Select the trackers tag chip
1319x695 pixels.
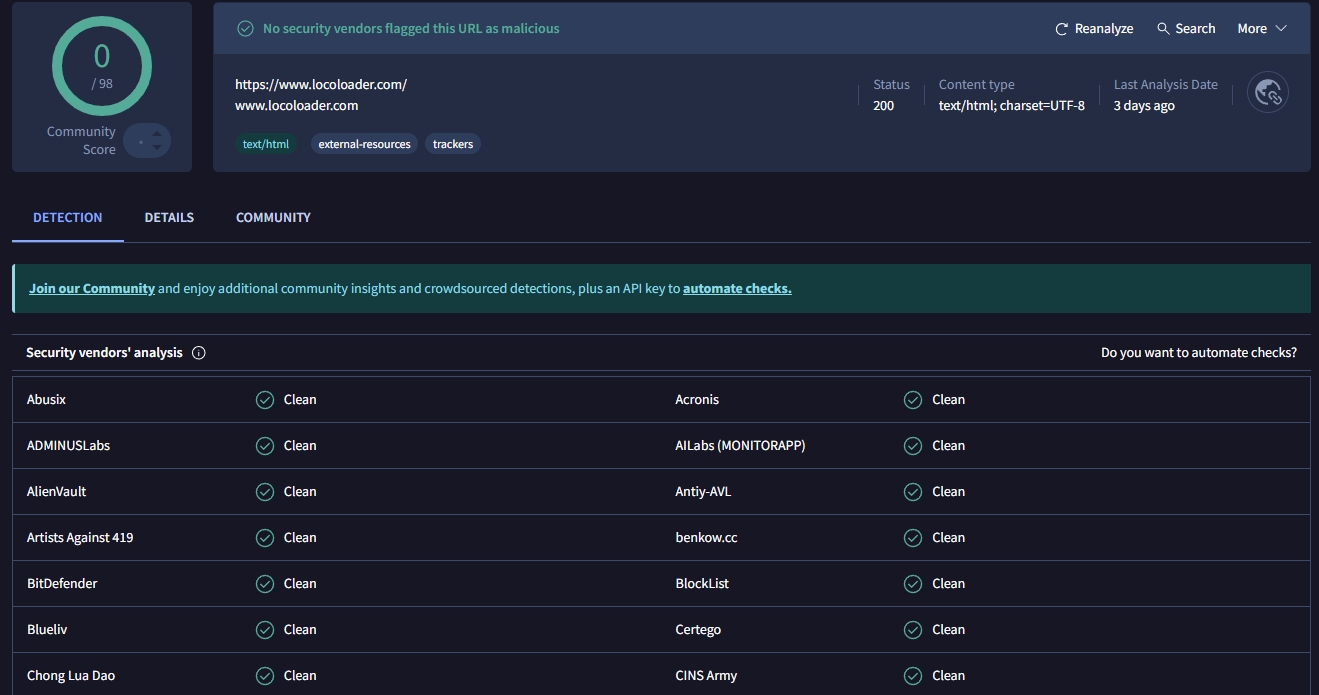pos(453,144)
